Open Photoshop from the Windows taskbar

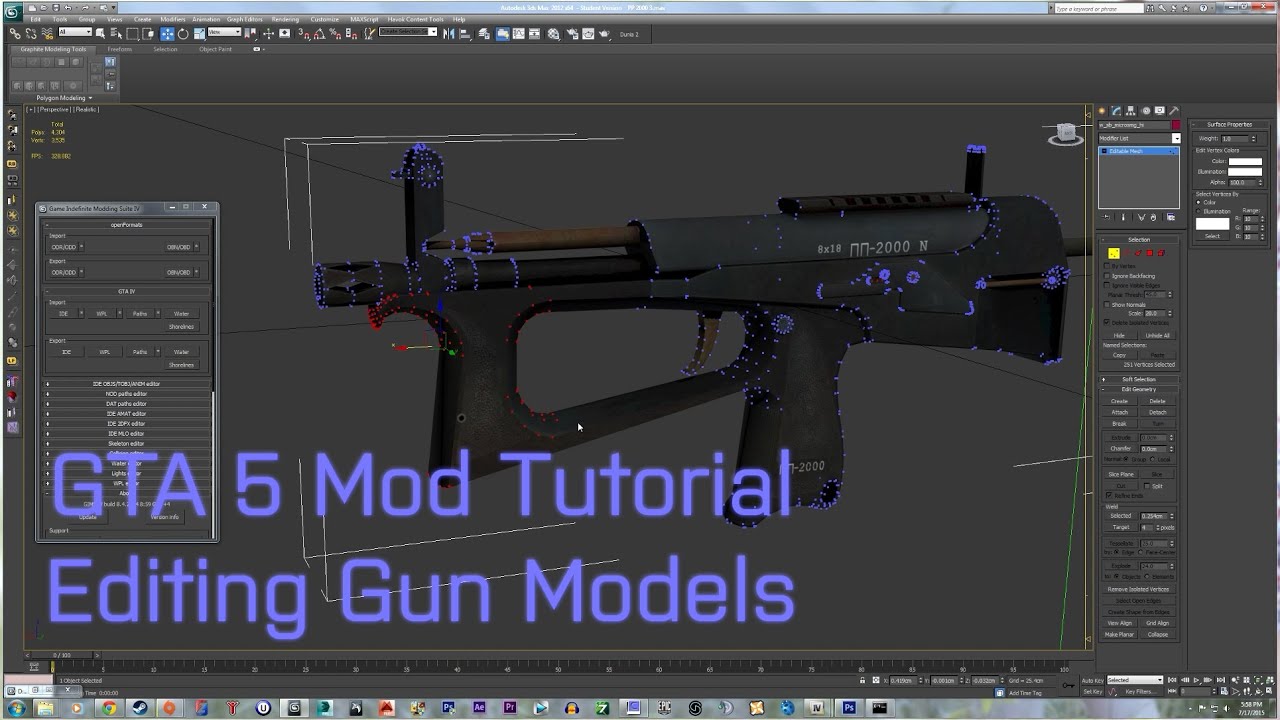coord(849,708)
